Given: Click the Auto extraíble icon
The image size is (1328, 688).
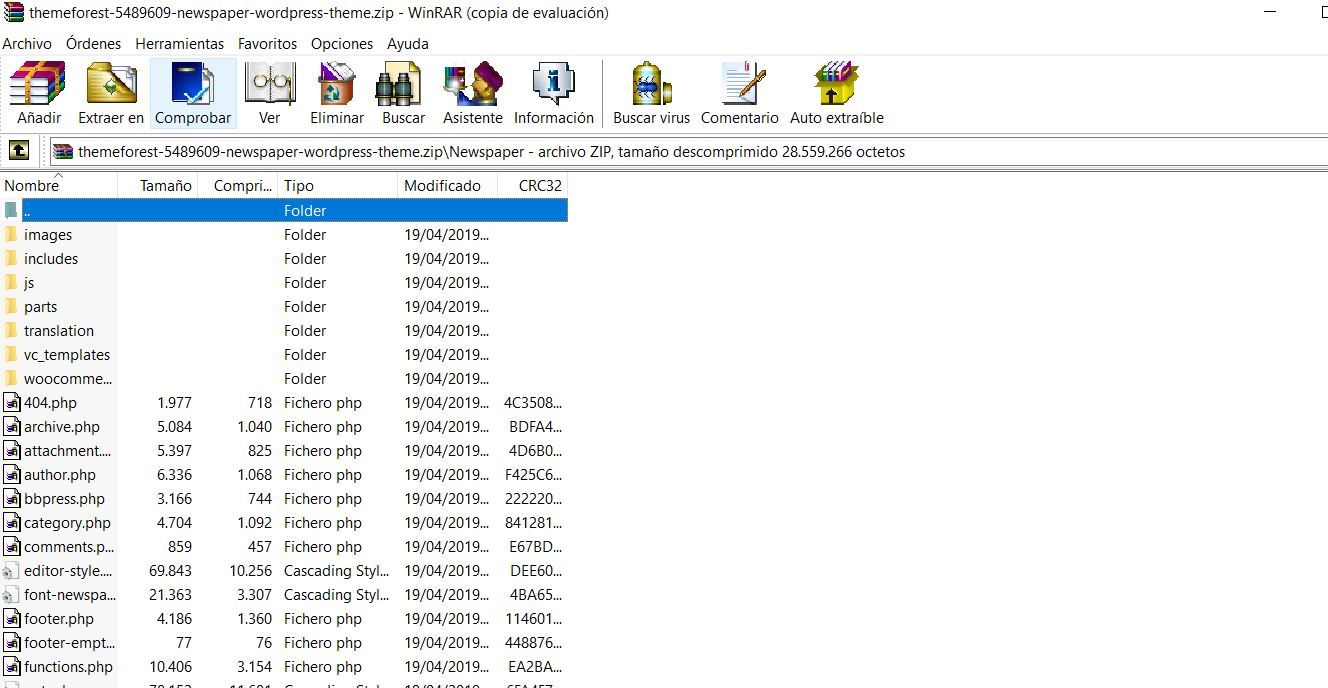Looking at the screenshot, I should point(837,84).
